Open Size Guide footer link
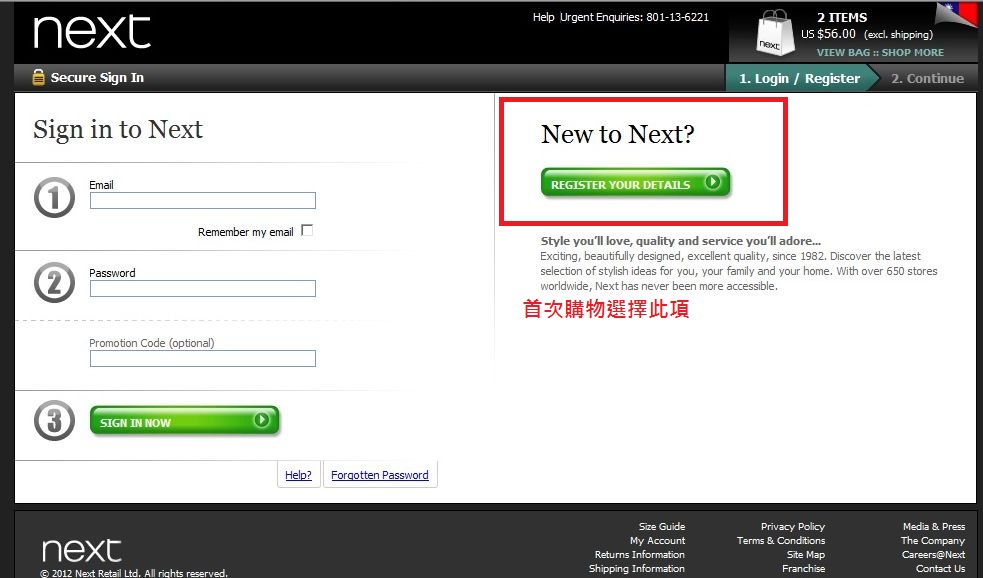The height and width of the screenshot is (578, 983). (x=662, y=527)
